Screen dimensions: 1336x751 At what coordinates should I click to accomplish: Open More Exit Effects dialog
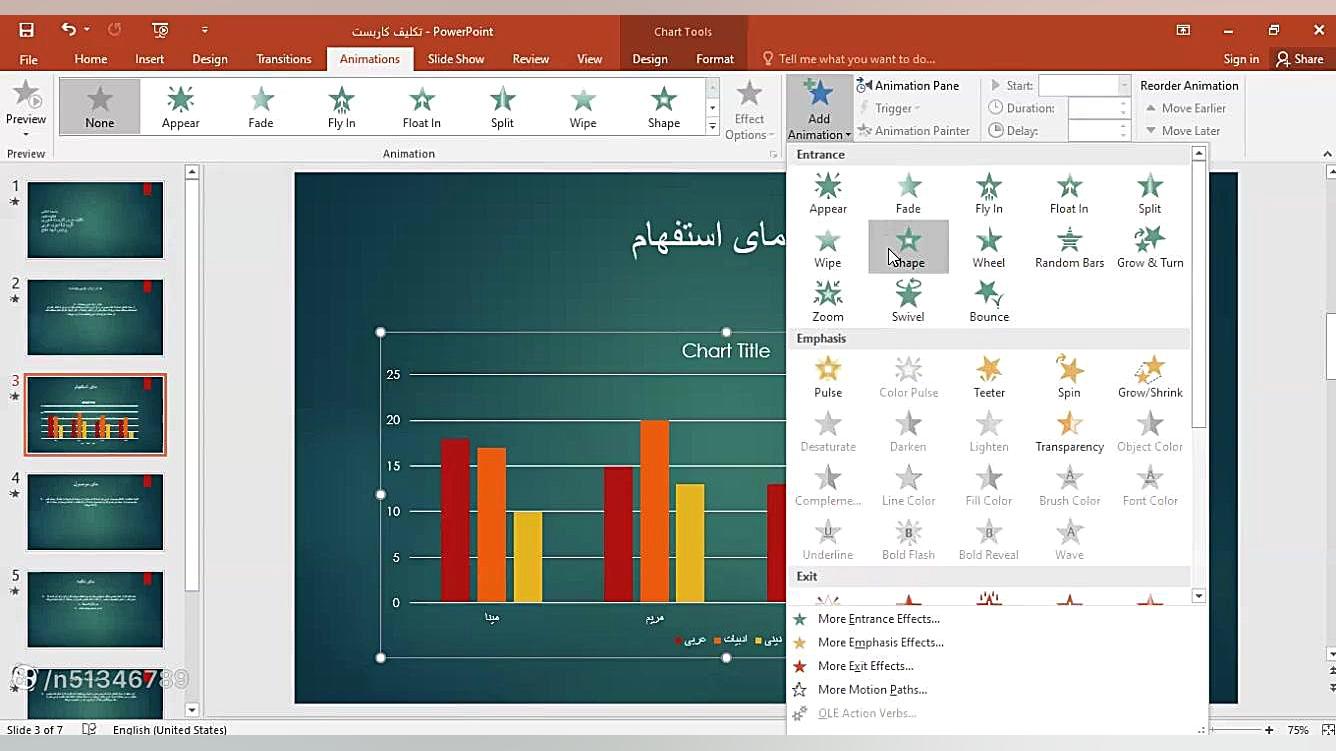[865, 666]
